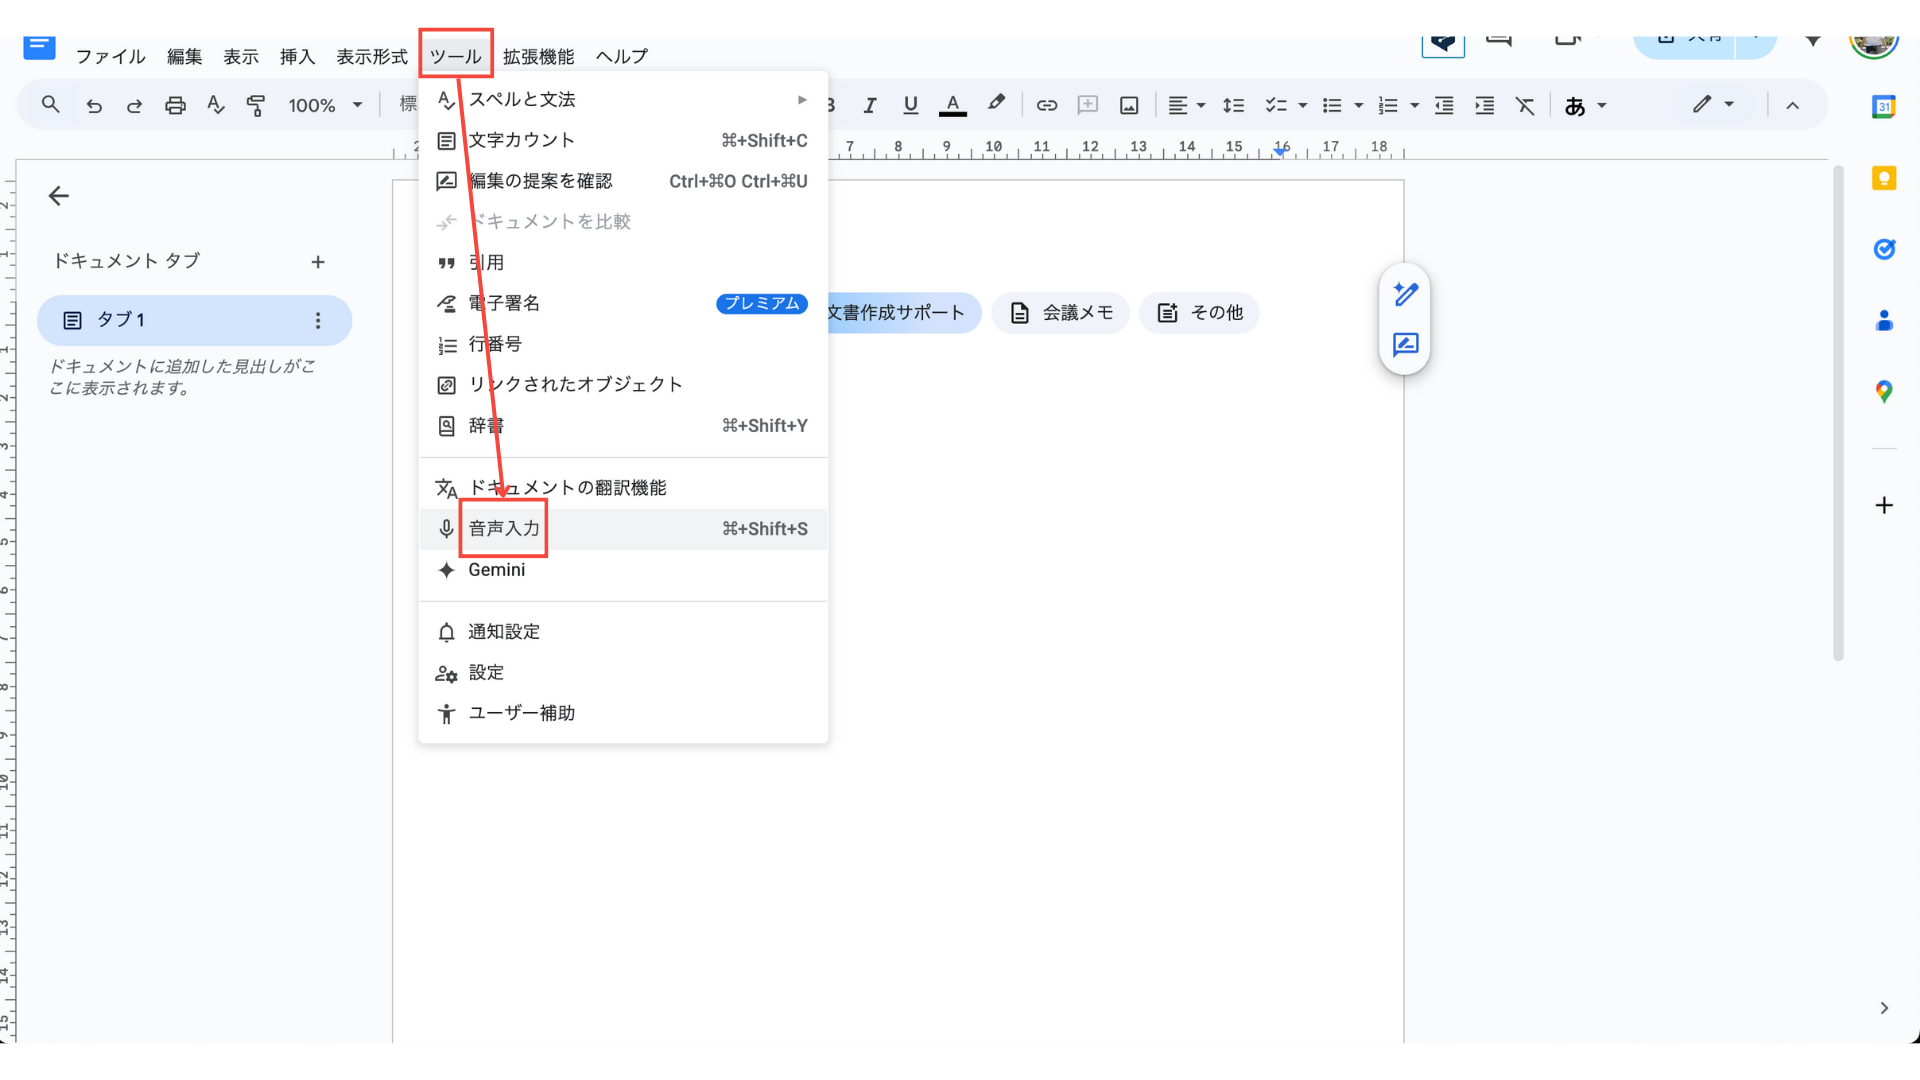Open the 拡張機能 menu

click(x=538, y=56)
